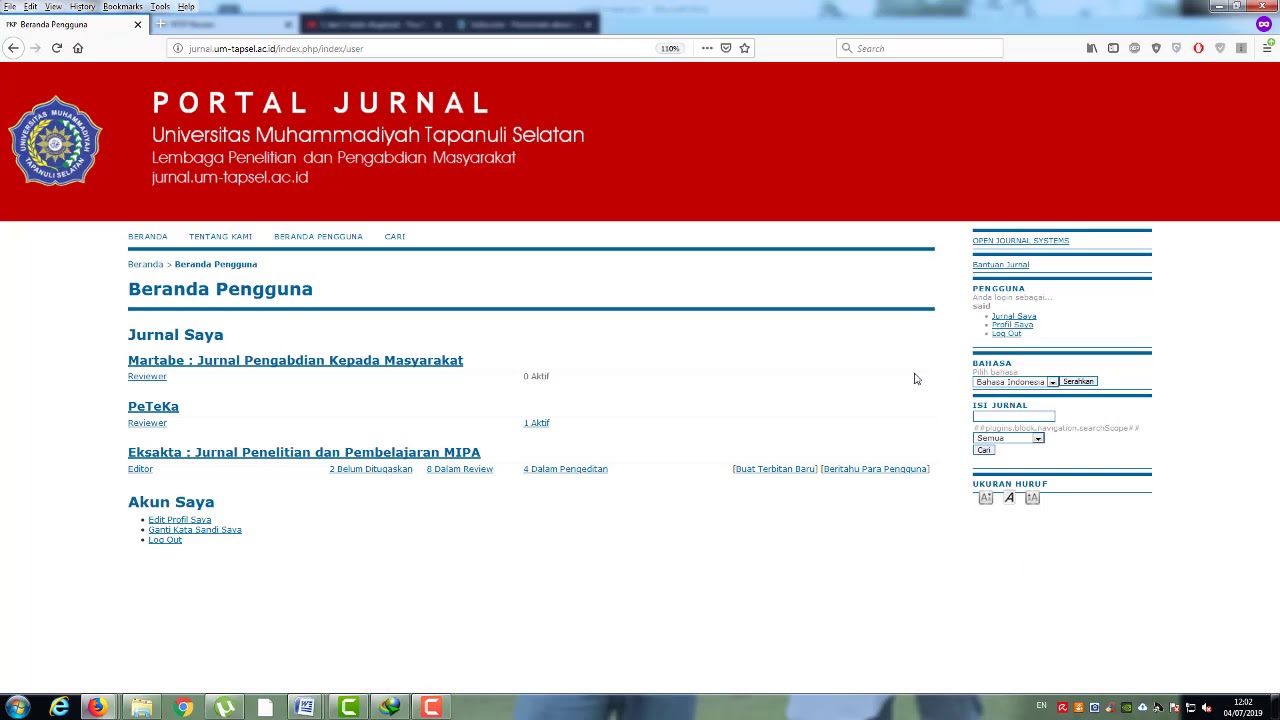Open the page actions three-dots menu

point(707,48)
